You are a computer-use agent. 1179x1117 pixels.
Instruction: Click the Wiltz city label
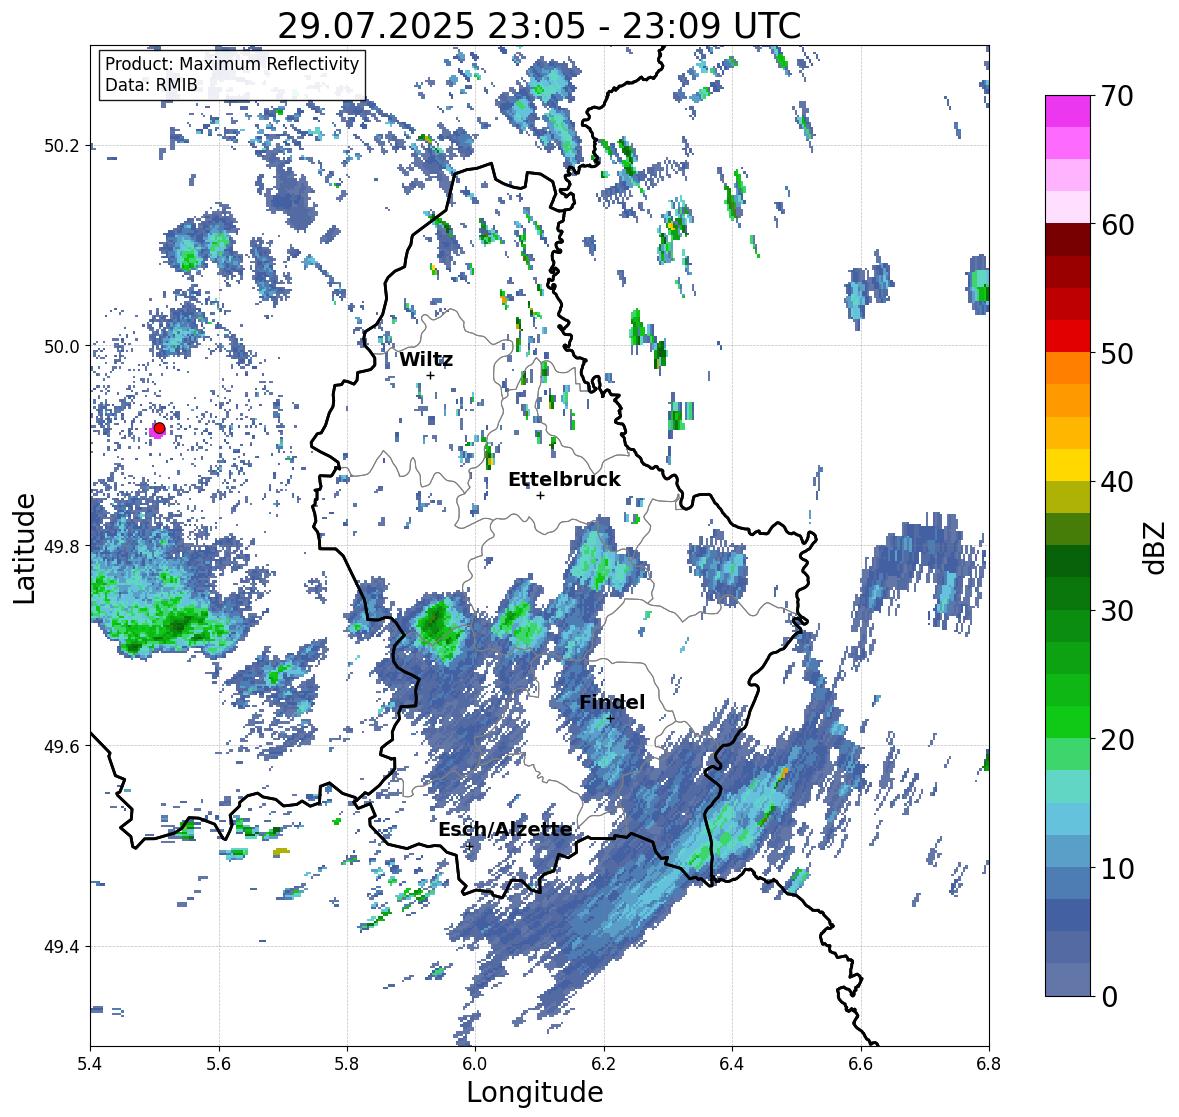426,359
